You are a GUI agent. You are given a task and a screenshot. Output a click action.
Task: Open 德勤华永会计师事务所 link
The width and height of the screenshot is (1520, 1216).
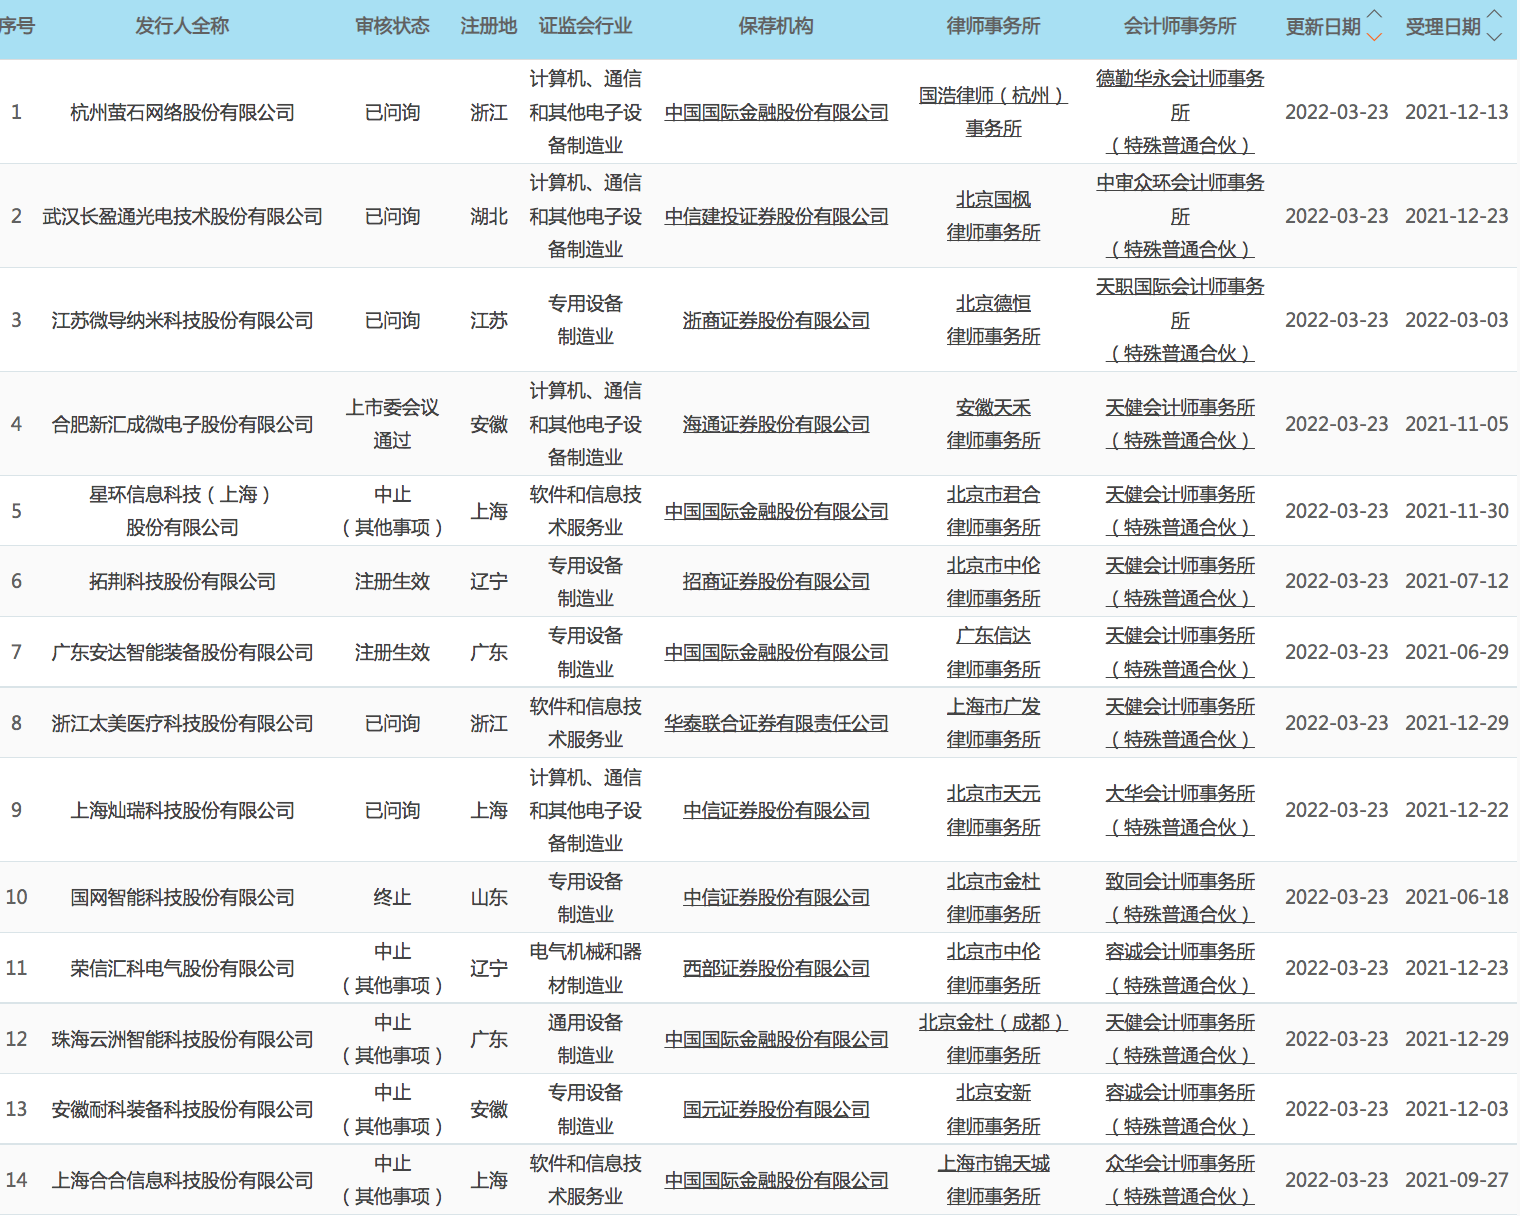coord(1180,112)
